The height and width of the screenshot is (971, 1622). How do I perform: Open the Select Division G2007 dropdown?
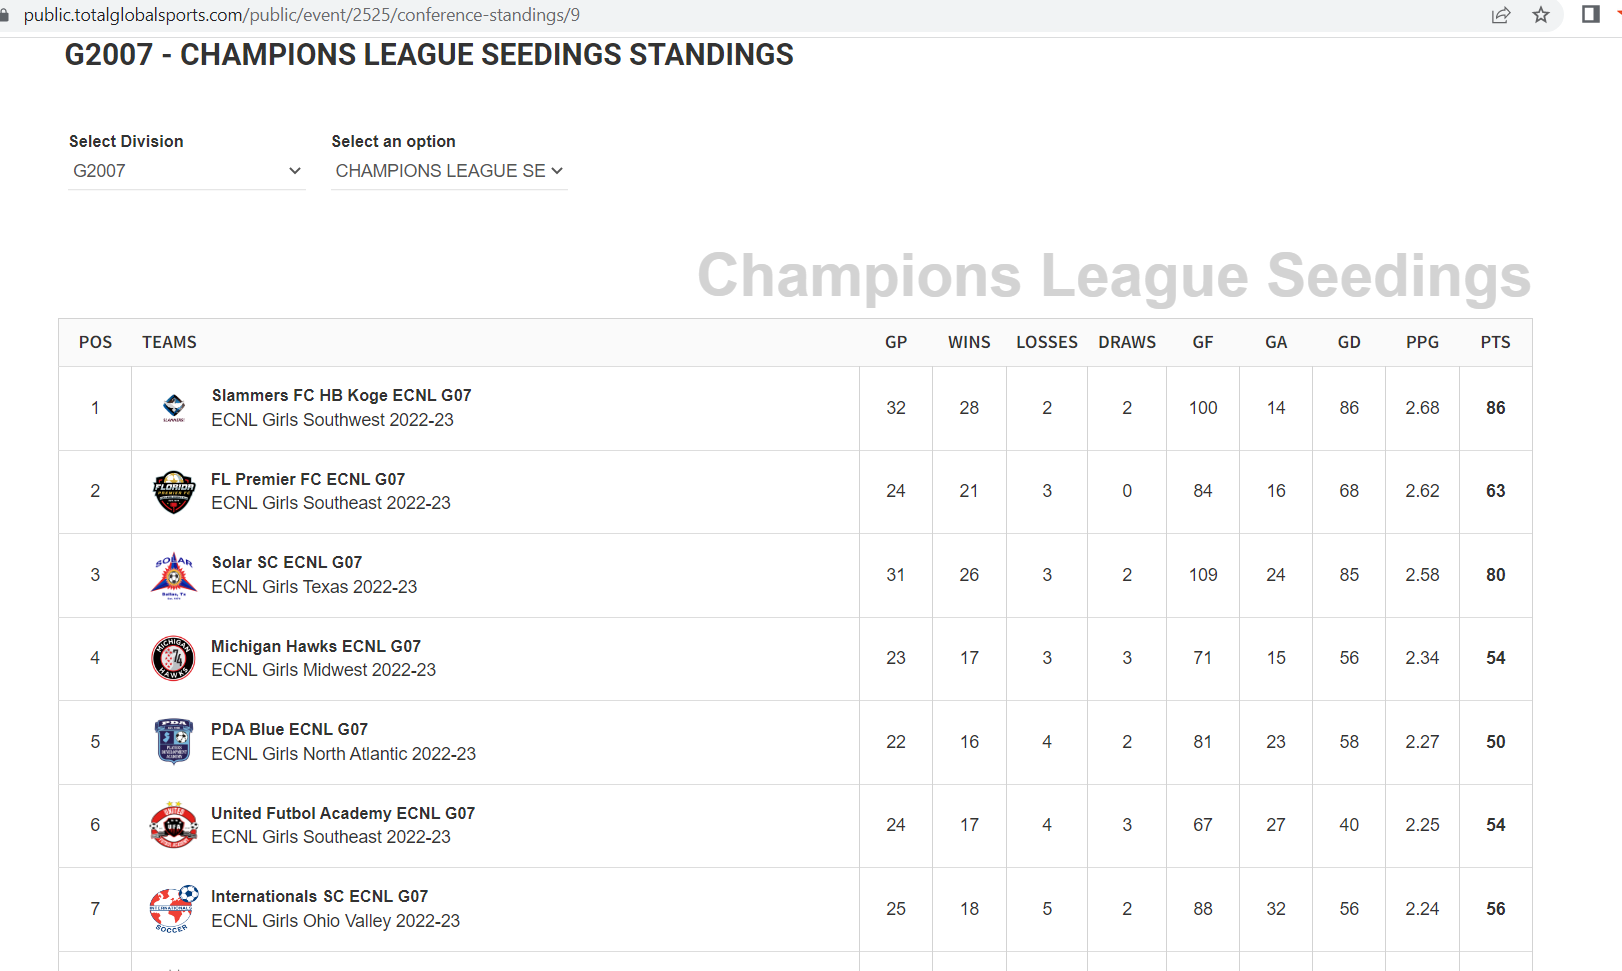(x=186, y=171)
